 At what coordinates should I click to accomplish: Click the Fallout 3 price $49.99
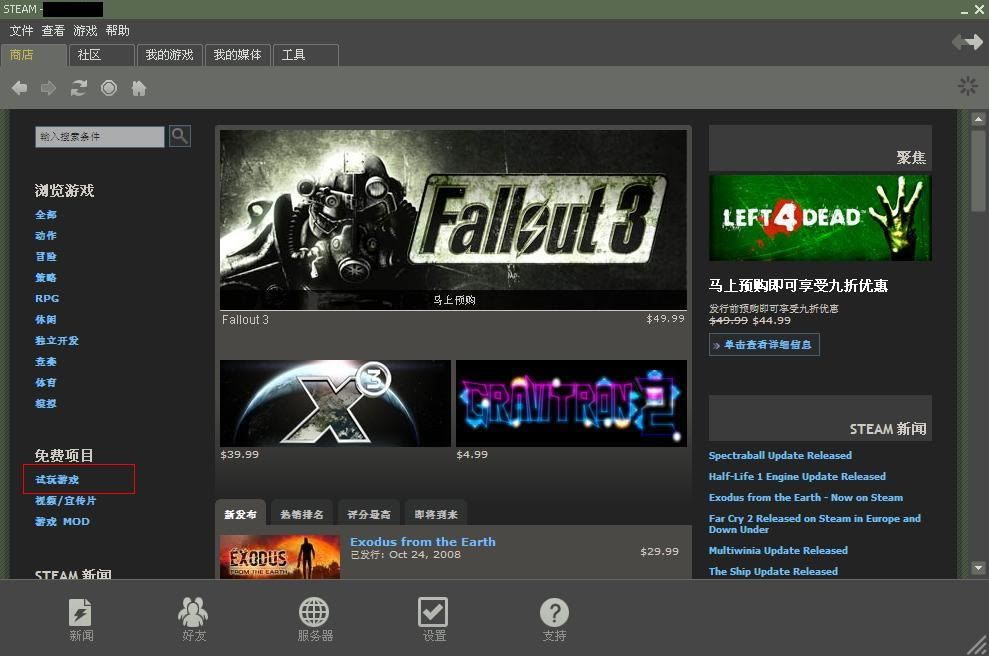coord(665,319)
